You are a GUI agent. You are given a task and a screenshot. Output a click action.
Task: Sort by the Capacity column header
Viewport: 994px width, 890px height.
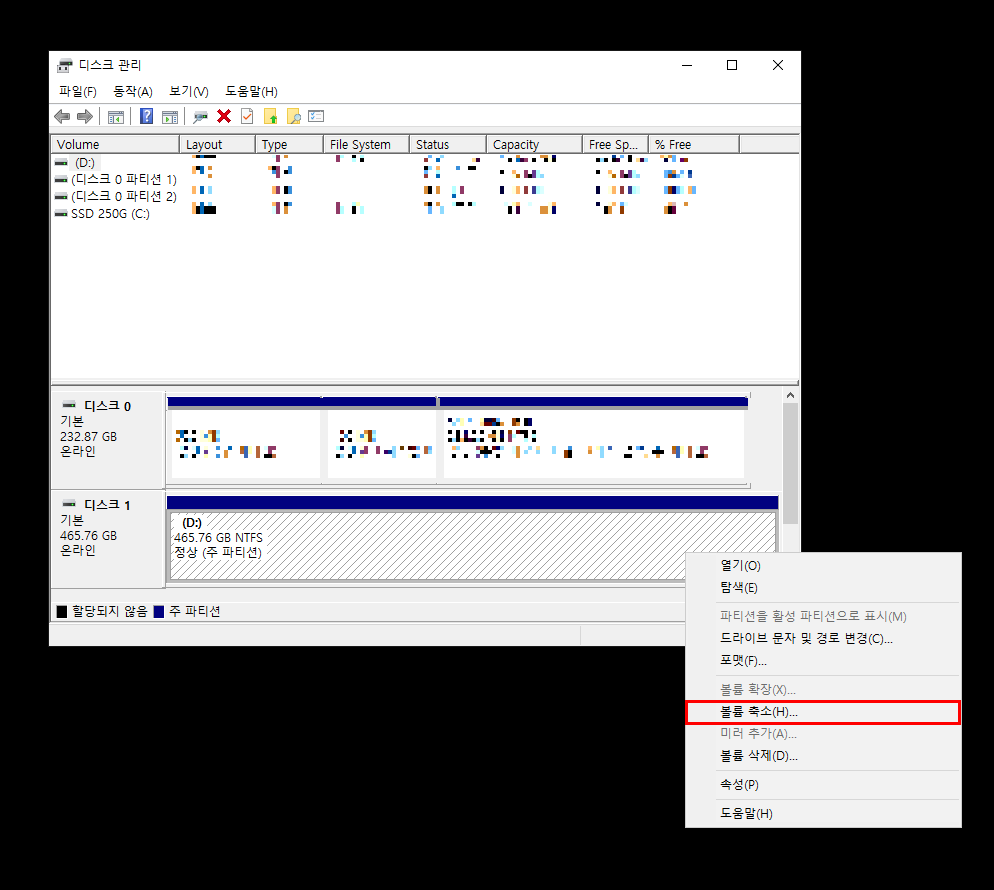tap(534, 145)
